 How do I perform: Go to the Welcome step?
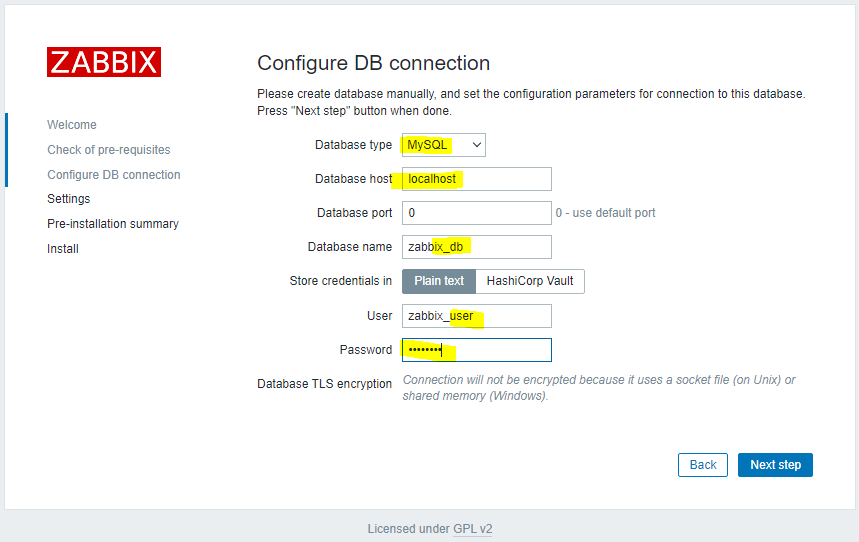[72, 125]
